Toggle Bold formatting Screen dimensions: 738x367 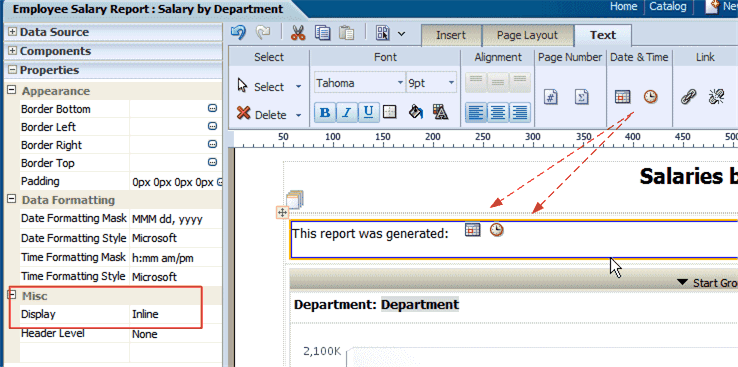pyautogui.click(x=325, y=112)
